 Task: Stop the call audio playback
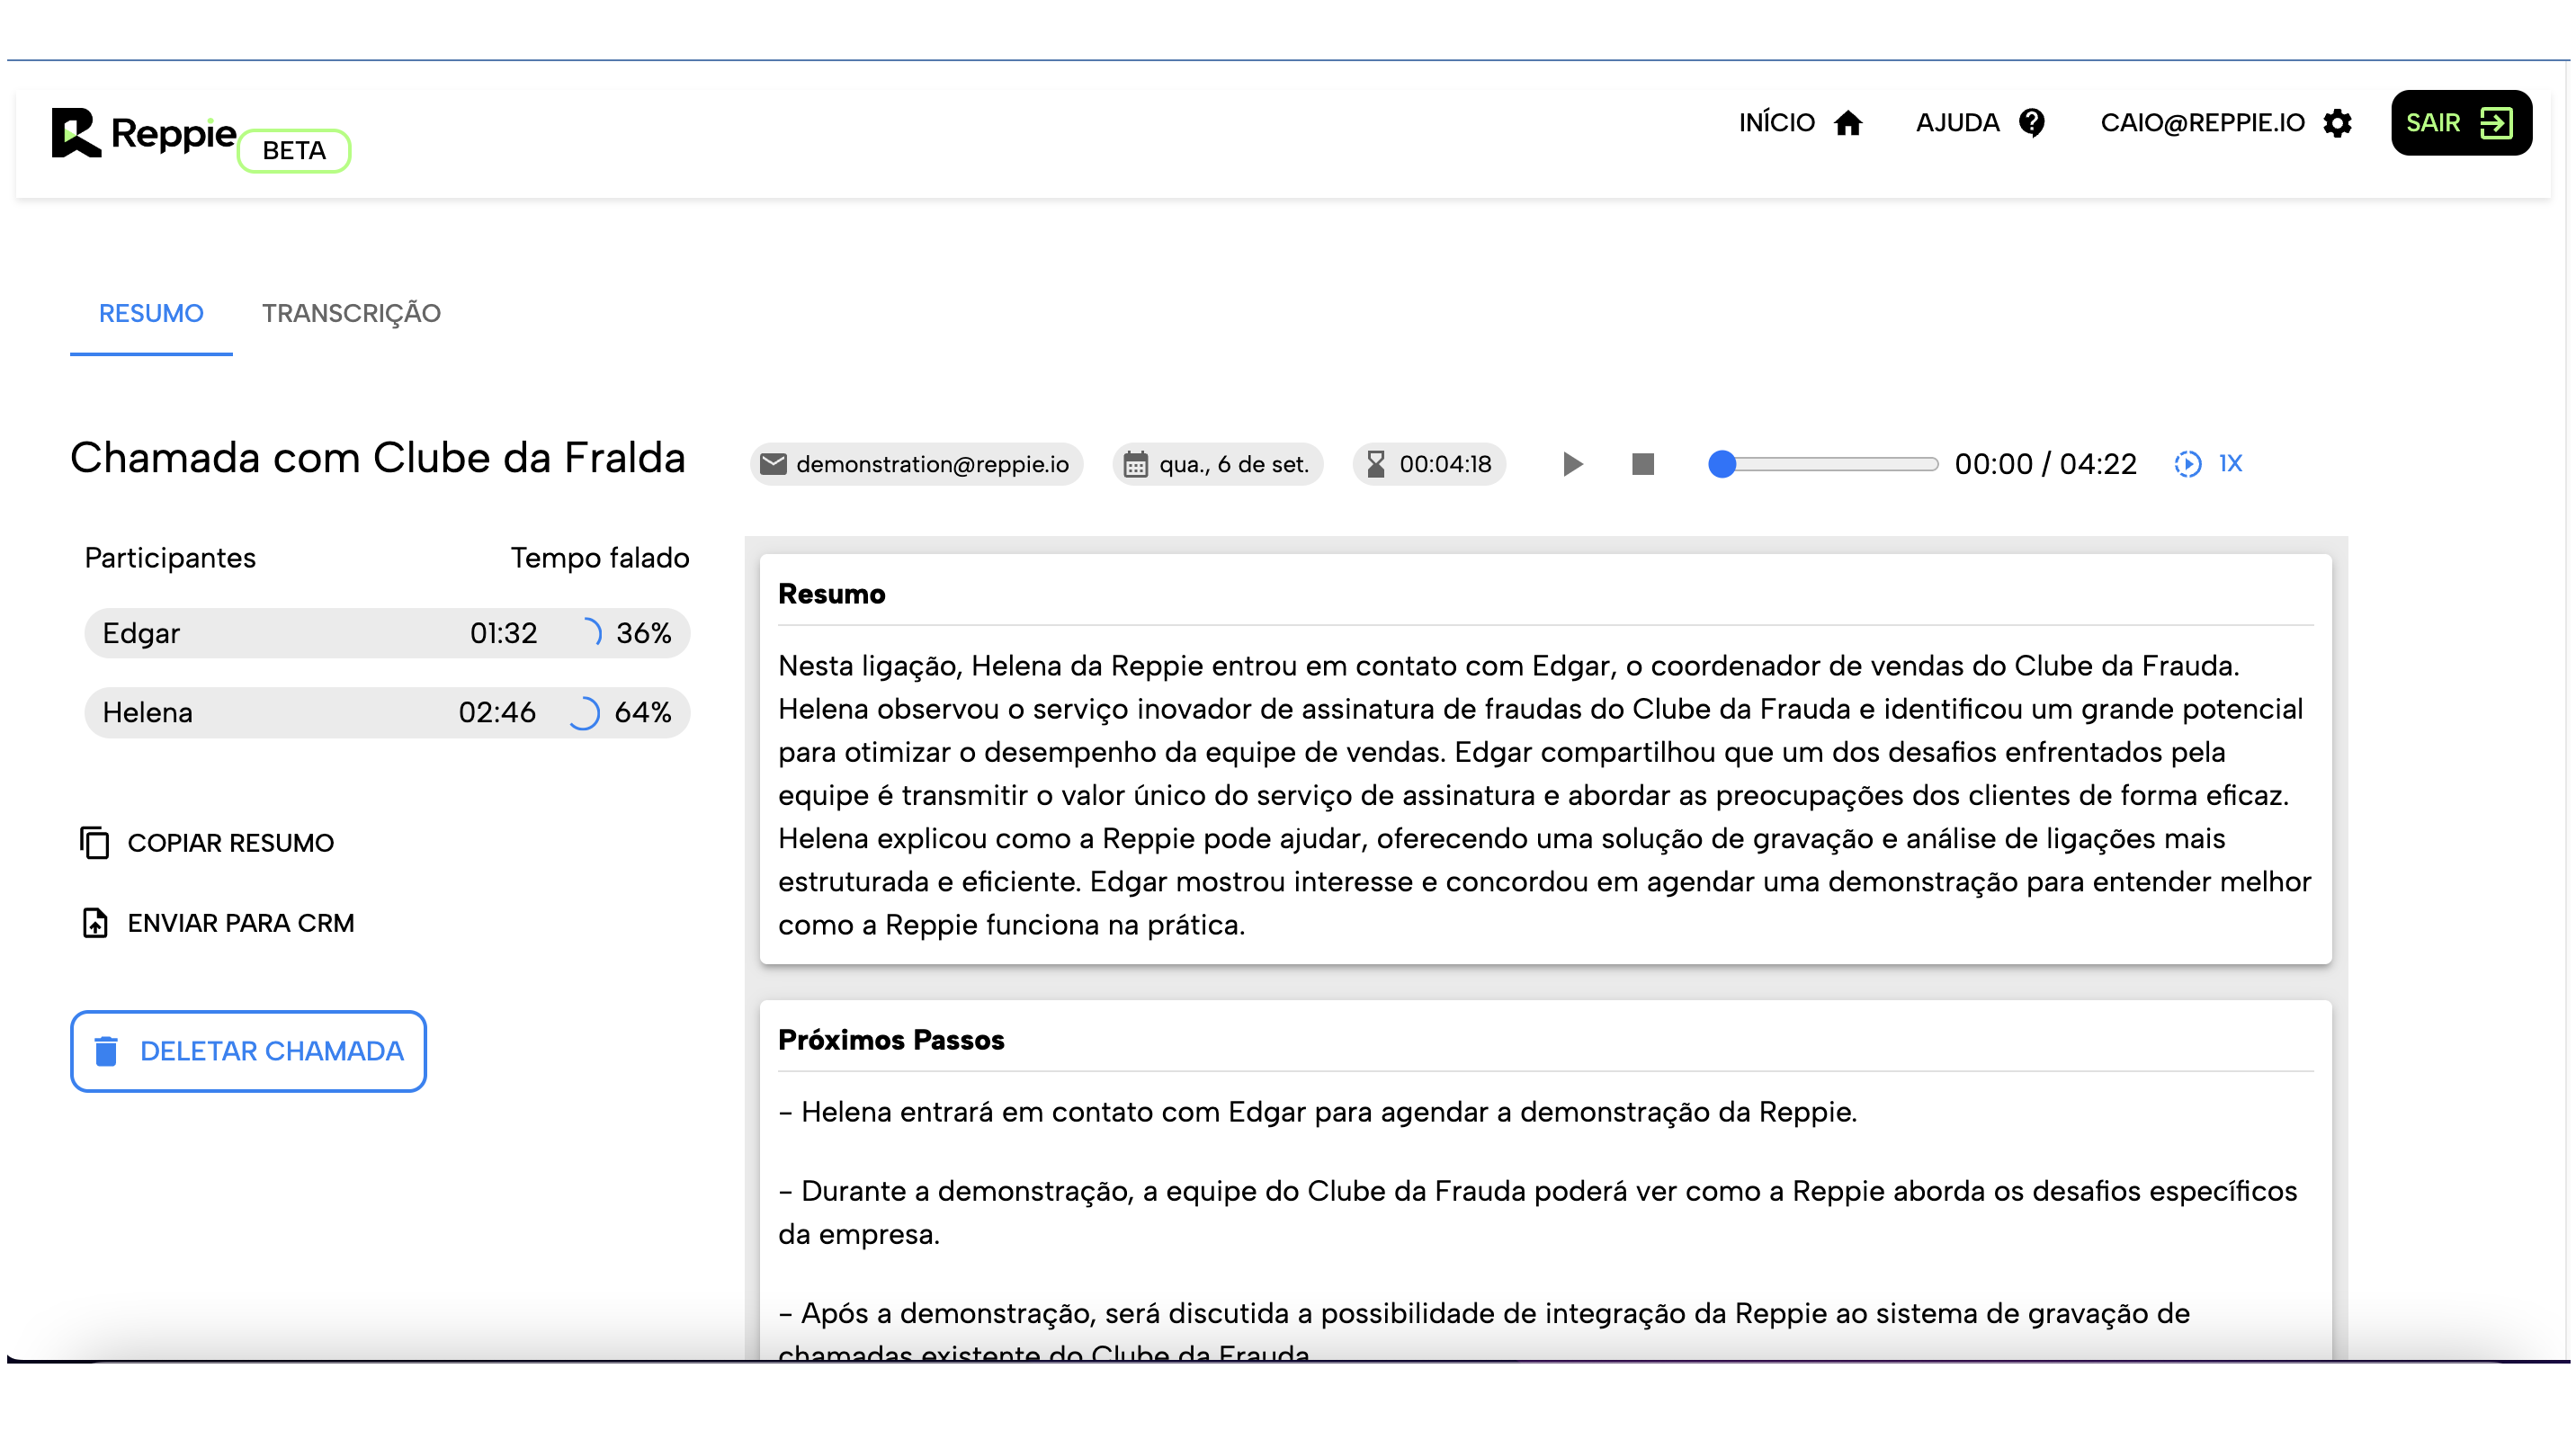pyautogui.click(x=1642, y=464)
